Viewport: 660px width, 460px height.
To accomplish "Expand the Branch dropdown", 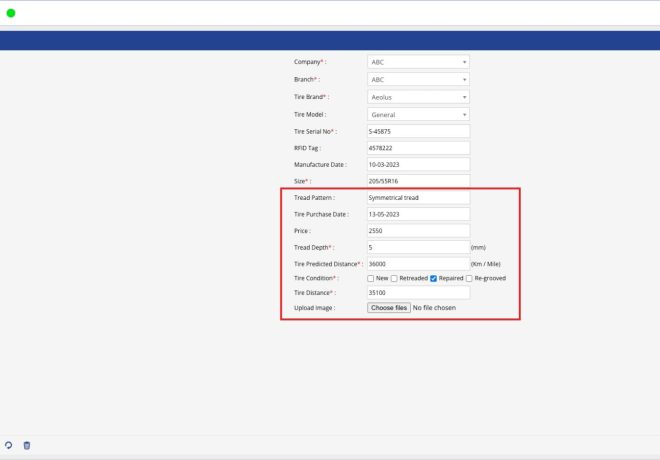I will point(418,79).
